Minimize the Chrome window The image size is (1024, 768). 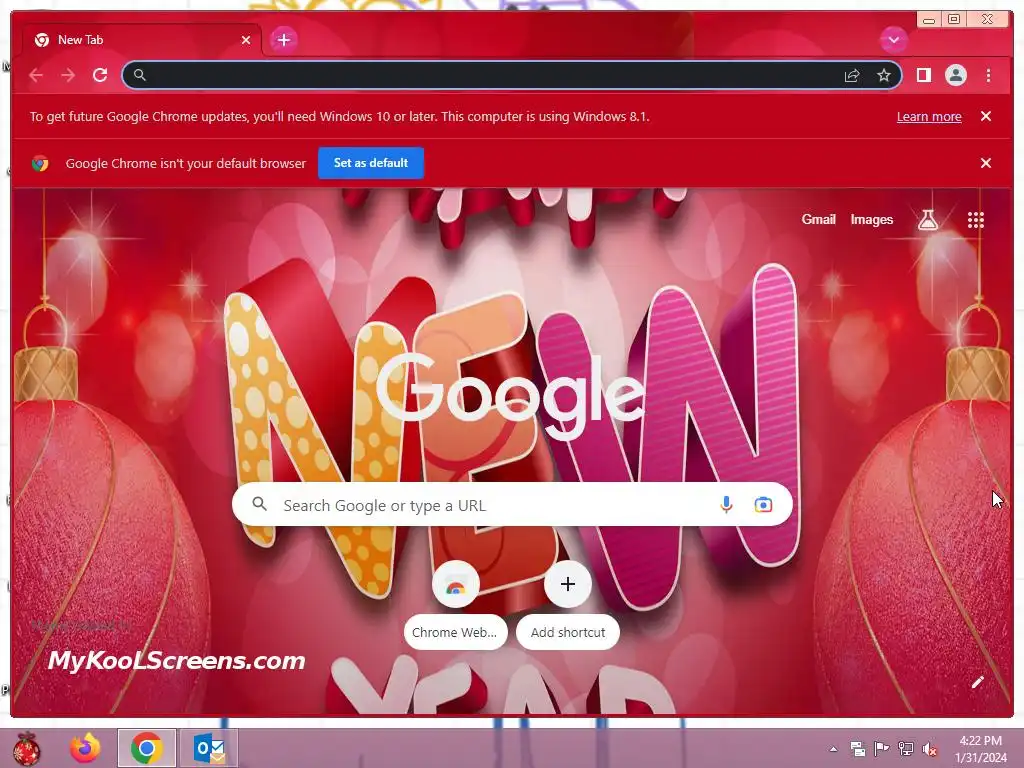click(x=929, y=20)
